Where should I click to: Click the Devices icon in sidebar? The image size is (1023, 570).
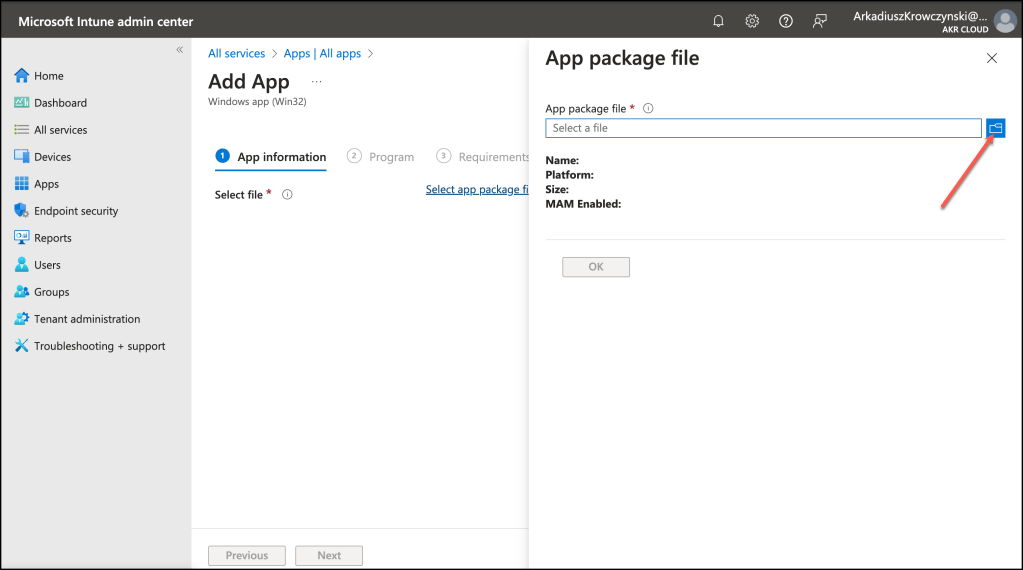coord(22,157)
